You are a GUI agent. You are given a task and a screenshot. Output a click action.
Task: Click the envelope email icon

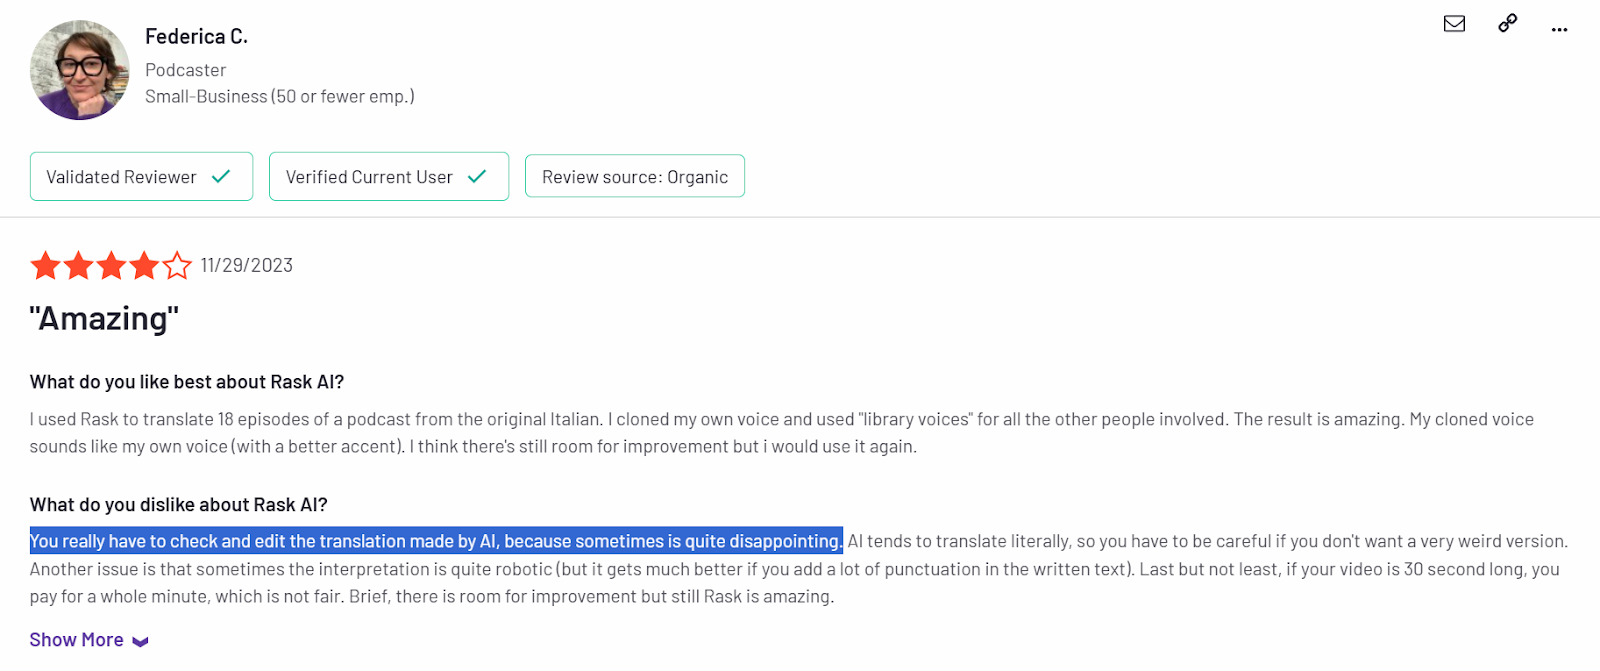[1454, 24]
